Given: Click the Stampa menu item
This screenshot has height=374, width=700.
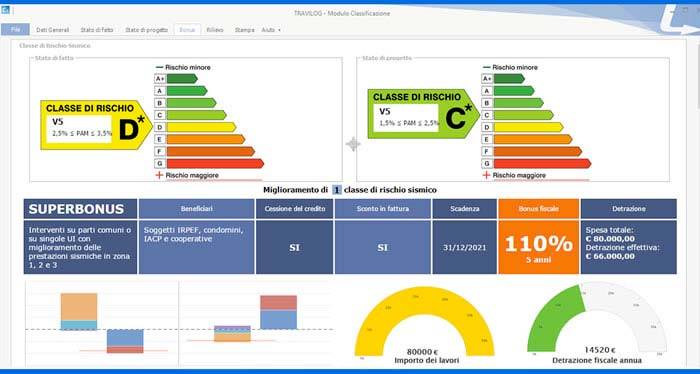Looking at the screenshot, I should point(245,30).
